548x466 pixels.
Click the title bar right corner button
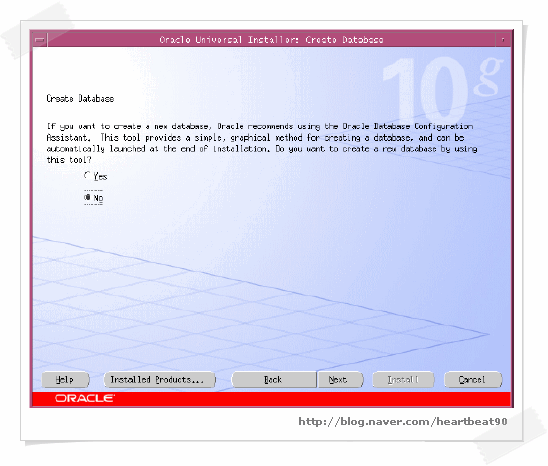point(503,40)
